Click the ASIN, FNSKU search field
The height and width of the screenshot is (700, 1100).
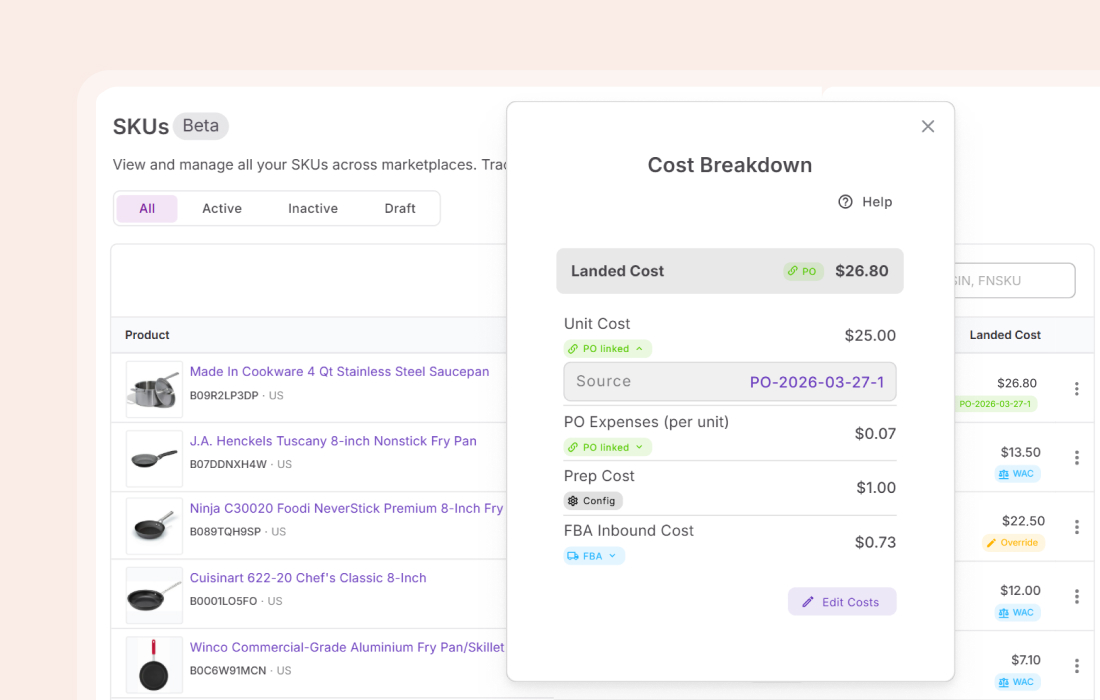pos(1015,281)
